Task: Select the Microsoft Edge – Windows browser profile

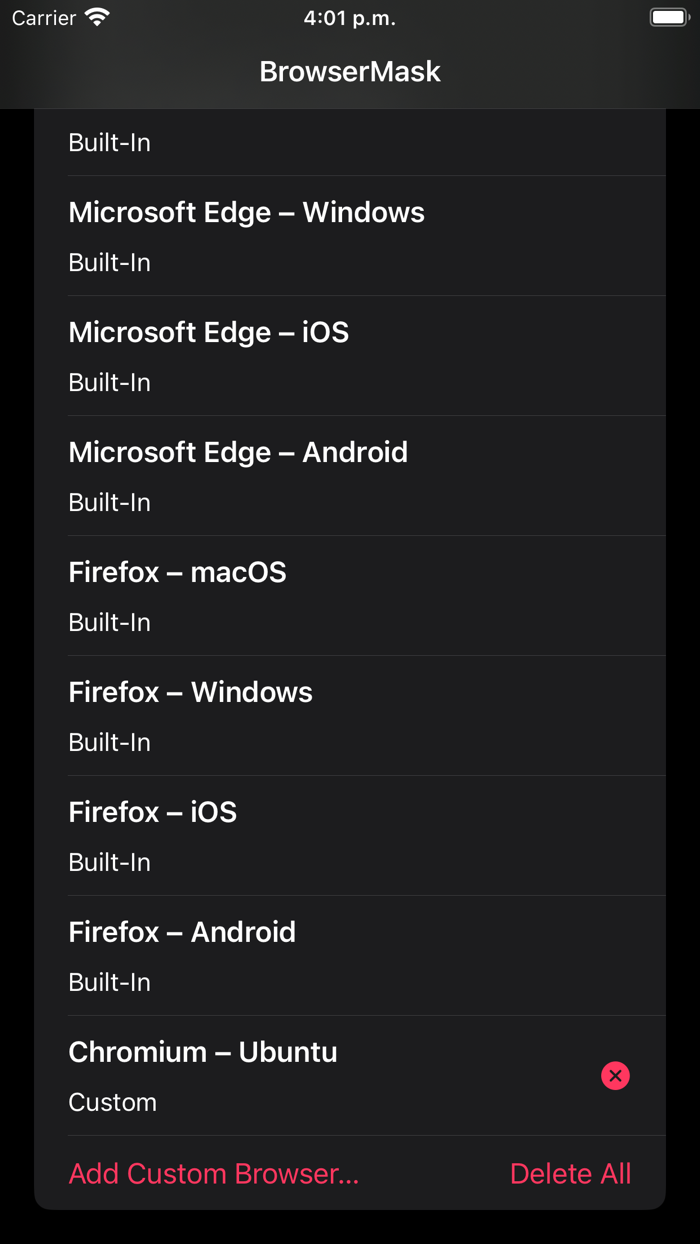Action: pyautogui.click(x=246, y=212)
